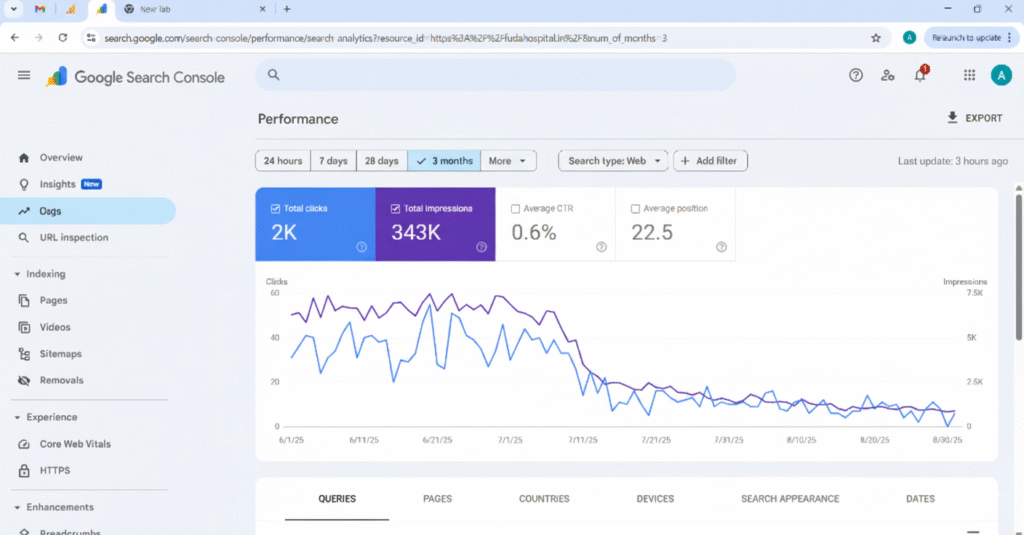Click the Add filter button

(x=710, y=161)
